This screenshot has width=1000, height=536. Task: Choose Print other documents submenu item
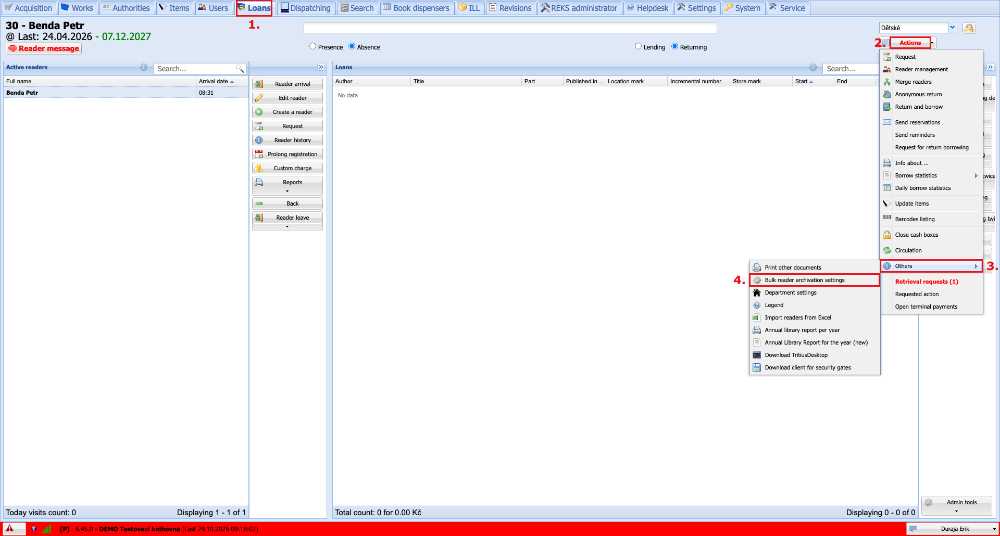click(815, 267)
